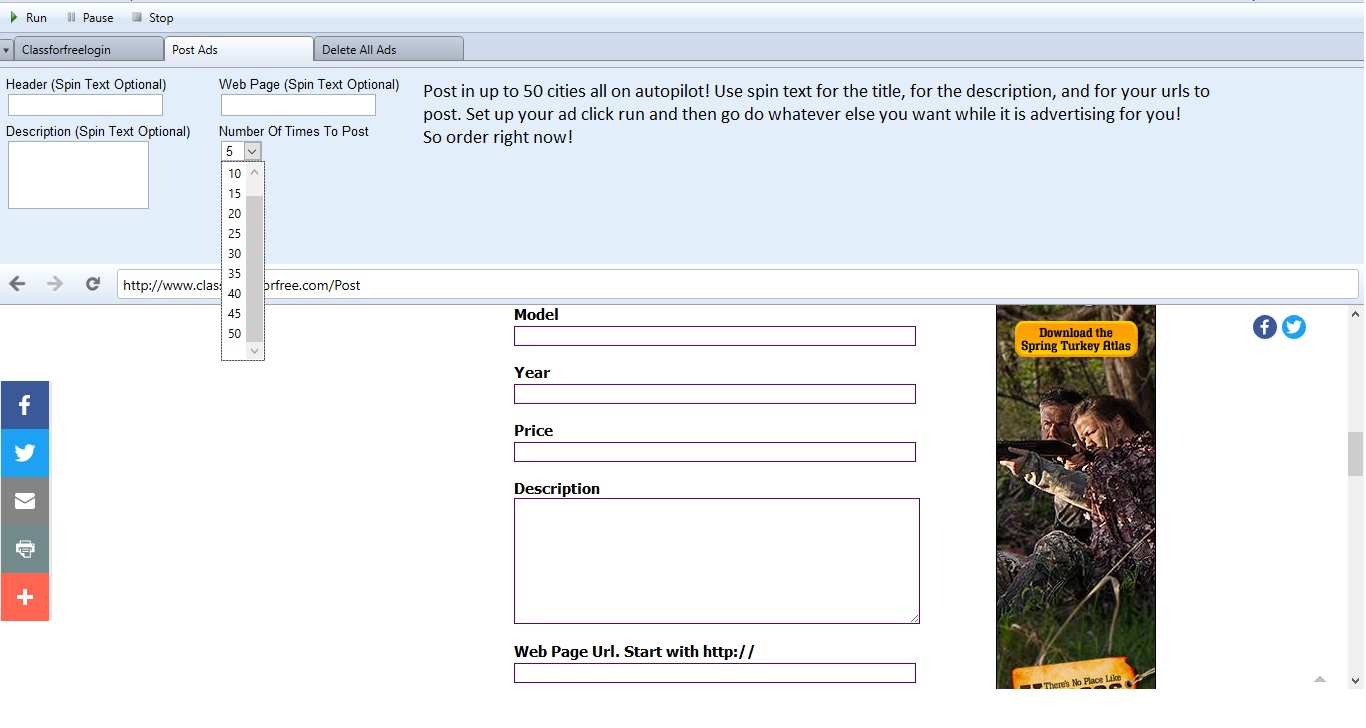
Task: Choose 50 in the post count list
Action: tap(234, 334)
